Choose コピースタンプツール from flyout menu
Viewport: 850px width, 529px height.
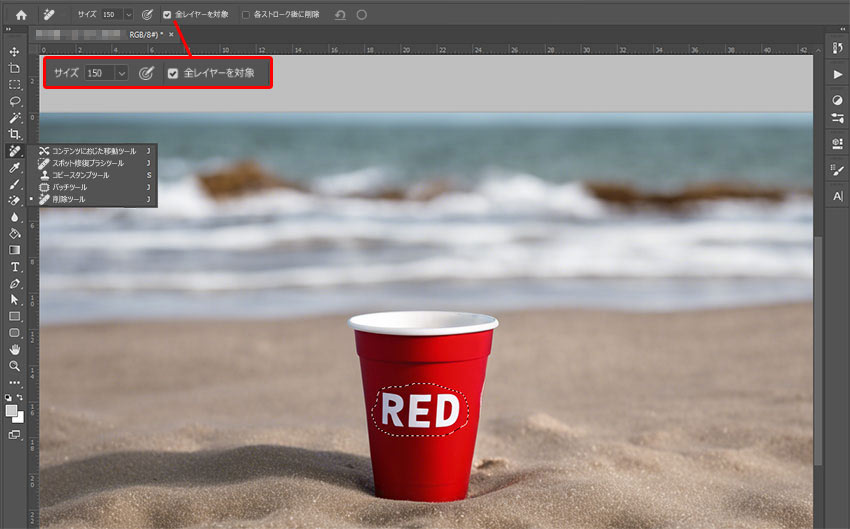click(83, 175)
